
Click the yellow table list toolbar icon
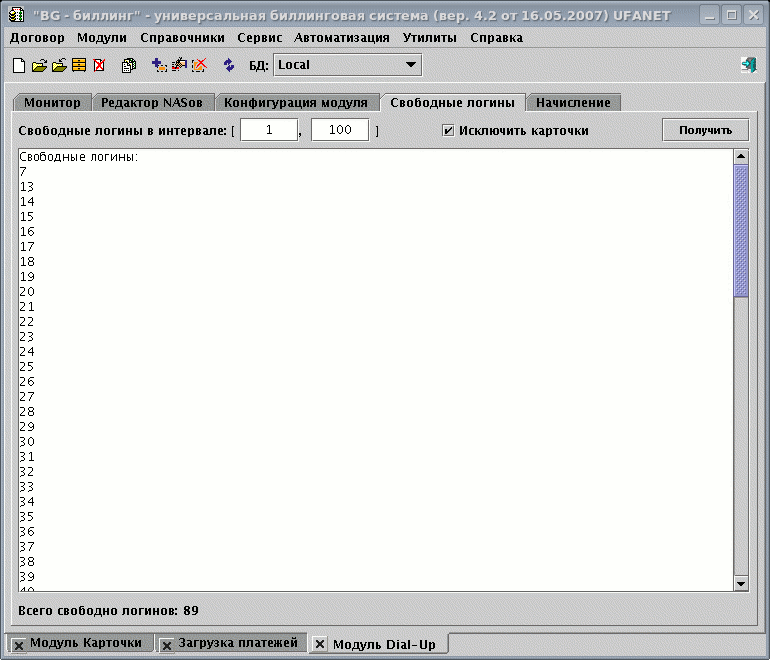(79, 66)
